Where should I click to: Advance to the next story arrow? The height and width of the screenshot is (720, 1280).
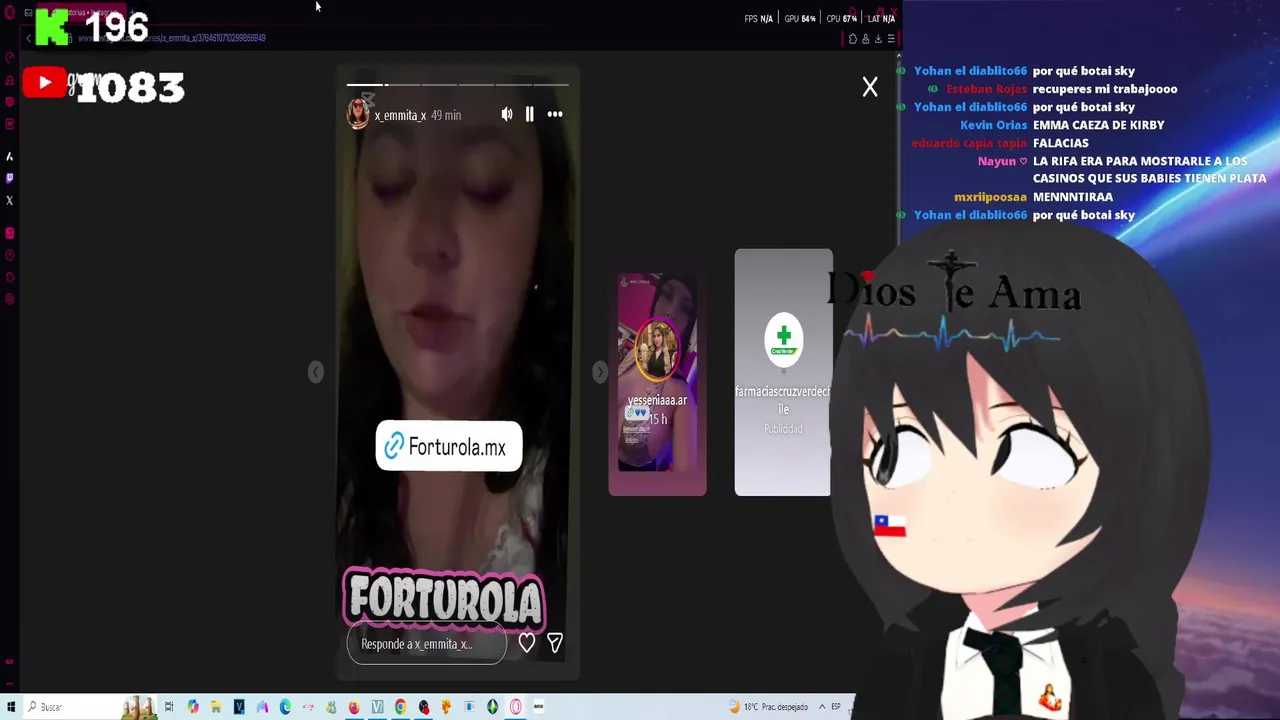(599, 372)
